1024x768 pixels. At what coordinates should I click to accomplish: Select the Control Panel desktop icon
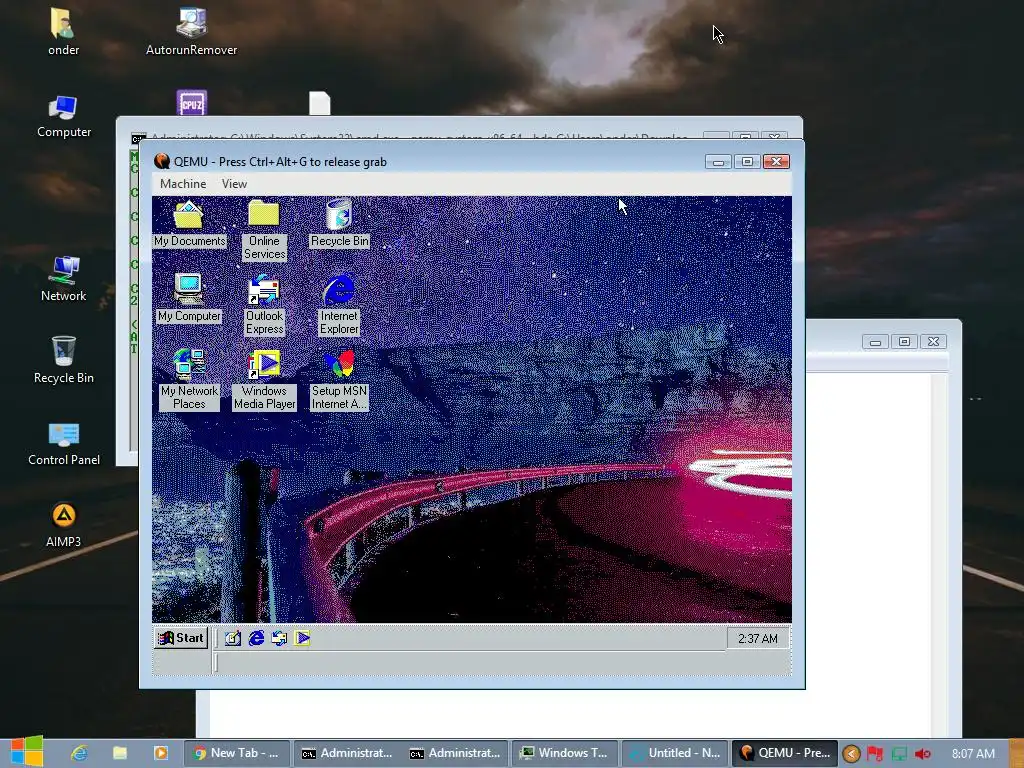(x=63, y=443)
